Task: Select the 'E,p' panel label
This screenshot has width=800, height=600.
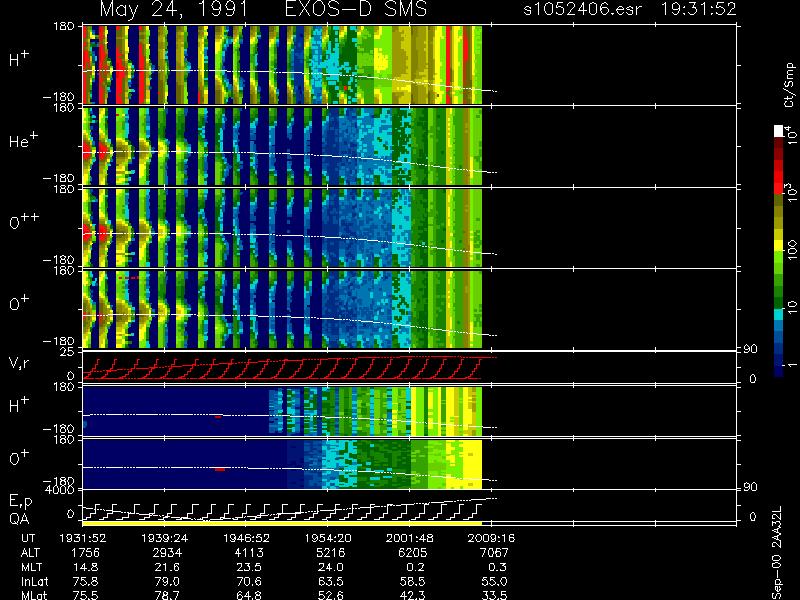Action: [20, 502]
